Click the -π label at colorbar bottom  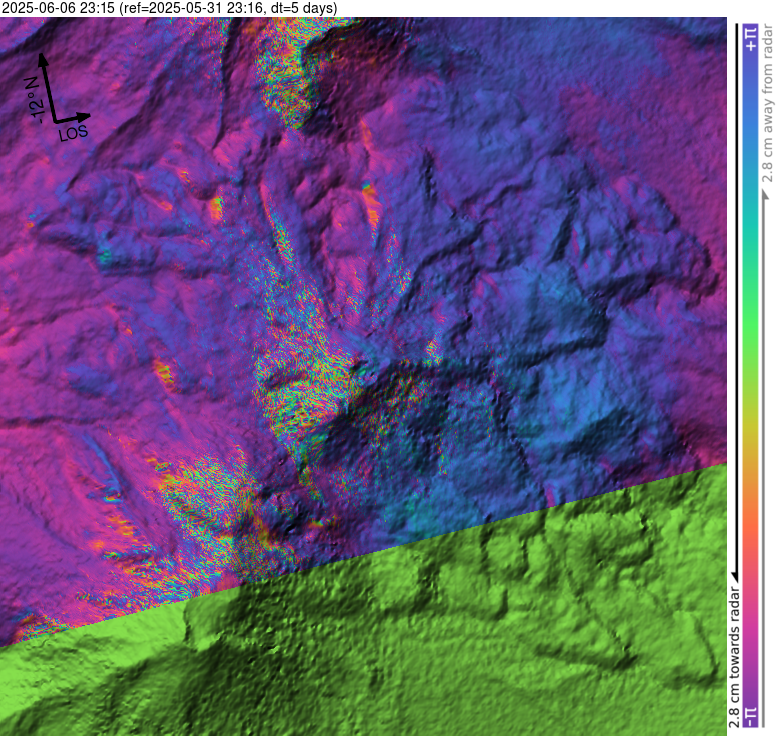point(751,716)
